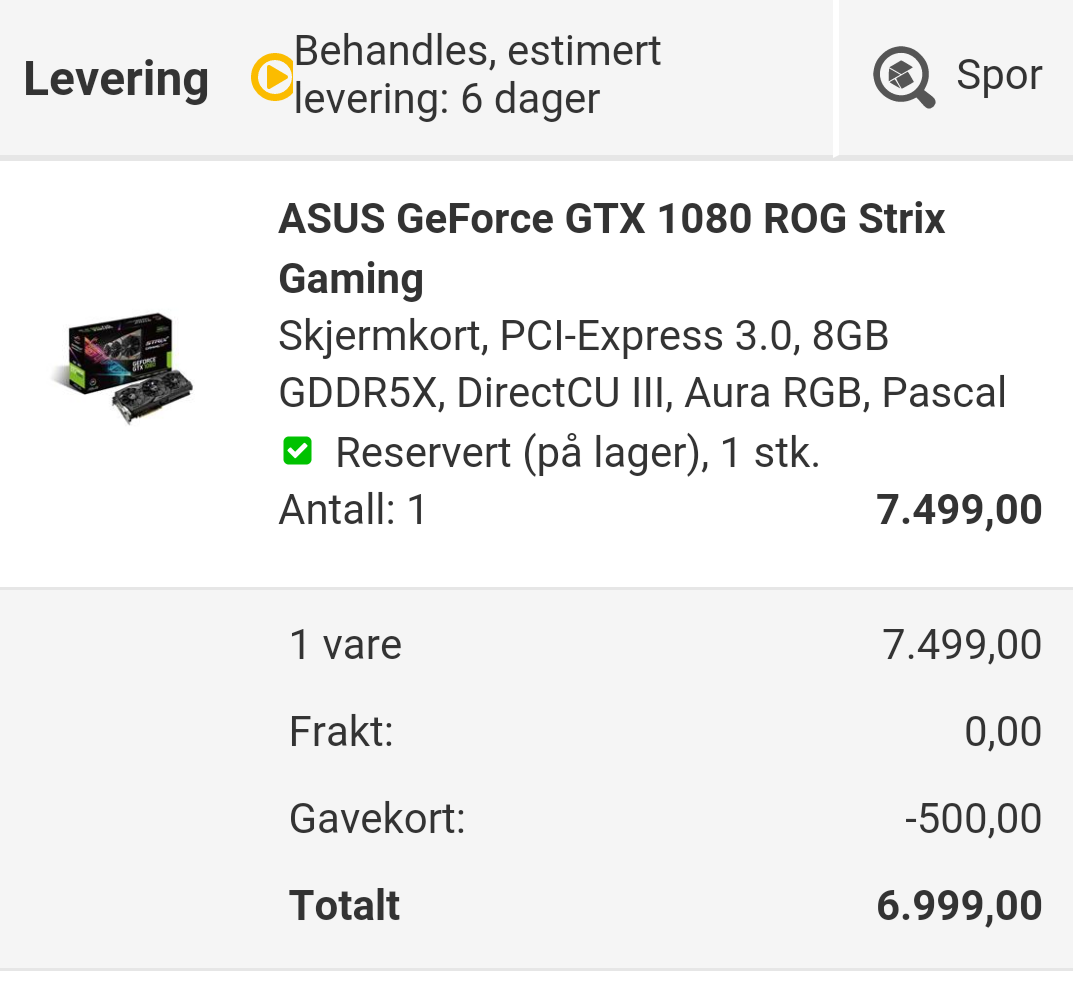Click the green reserved stock checkmark

coord(297,452)
